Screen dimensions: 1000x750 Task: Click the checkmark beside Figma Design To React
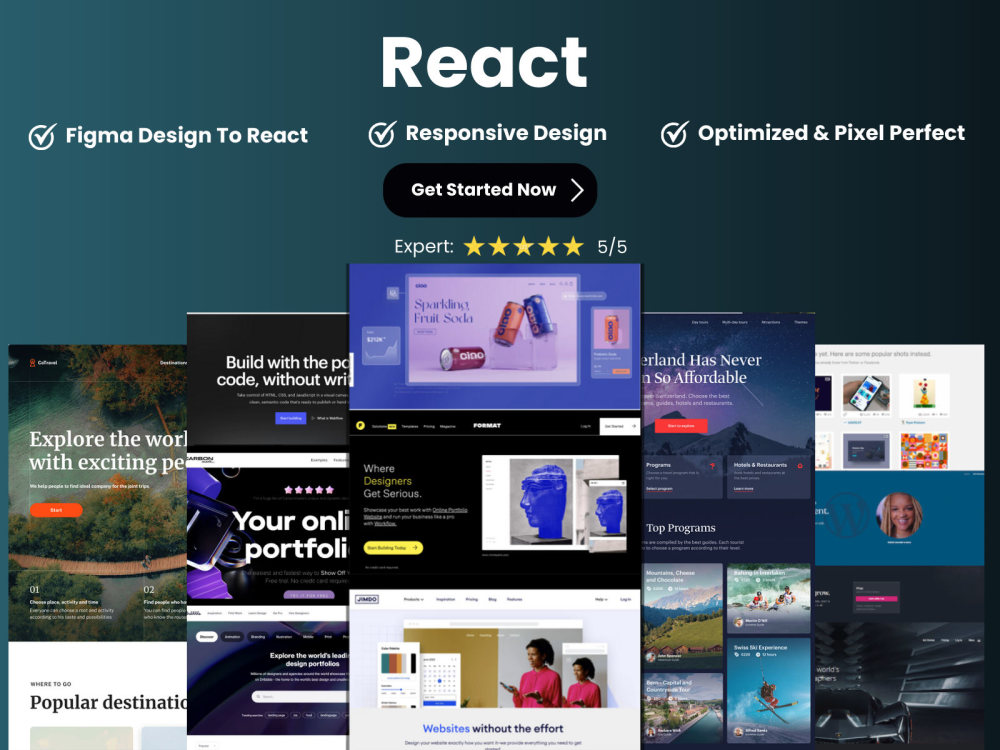click(x=43, y=136)
